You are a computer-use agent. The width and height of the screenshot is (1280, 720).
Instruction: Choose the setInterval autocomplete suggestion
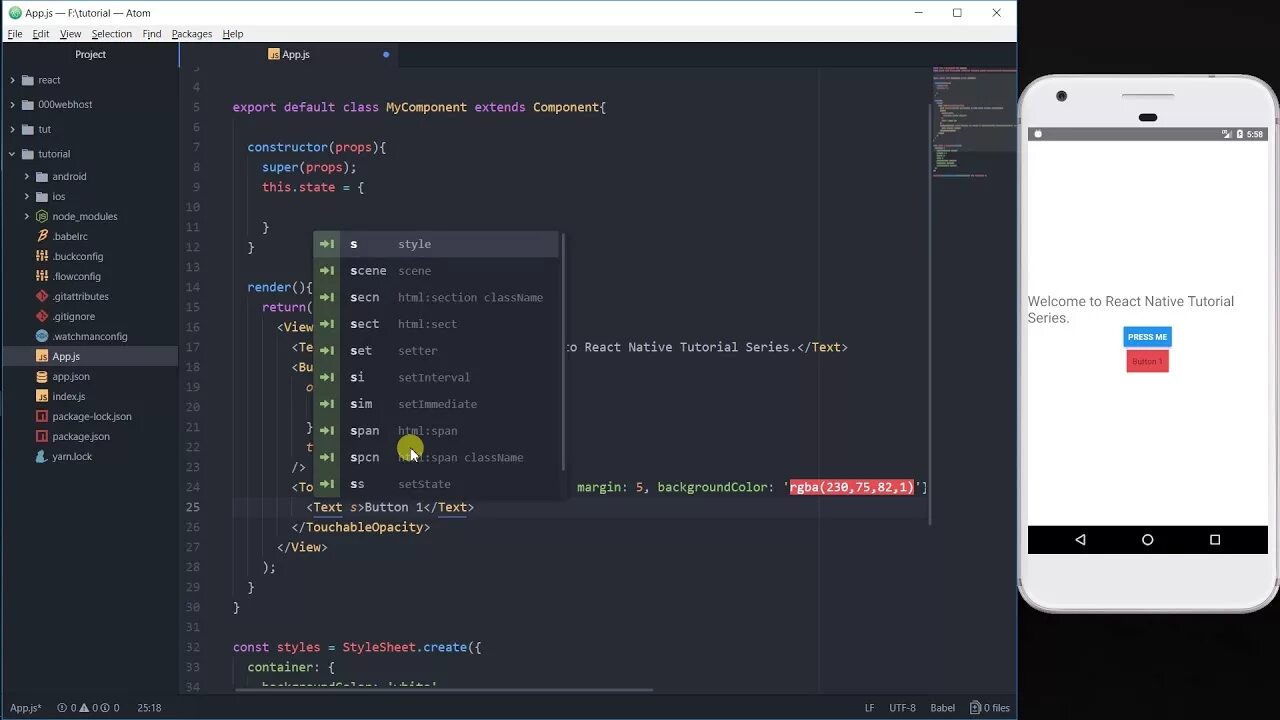(436, 377)
